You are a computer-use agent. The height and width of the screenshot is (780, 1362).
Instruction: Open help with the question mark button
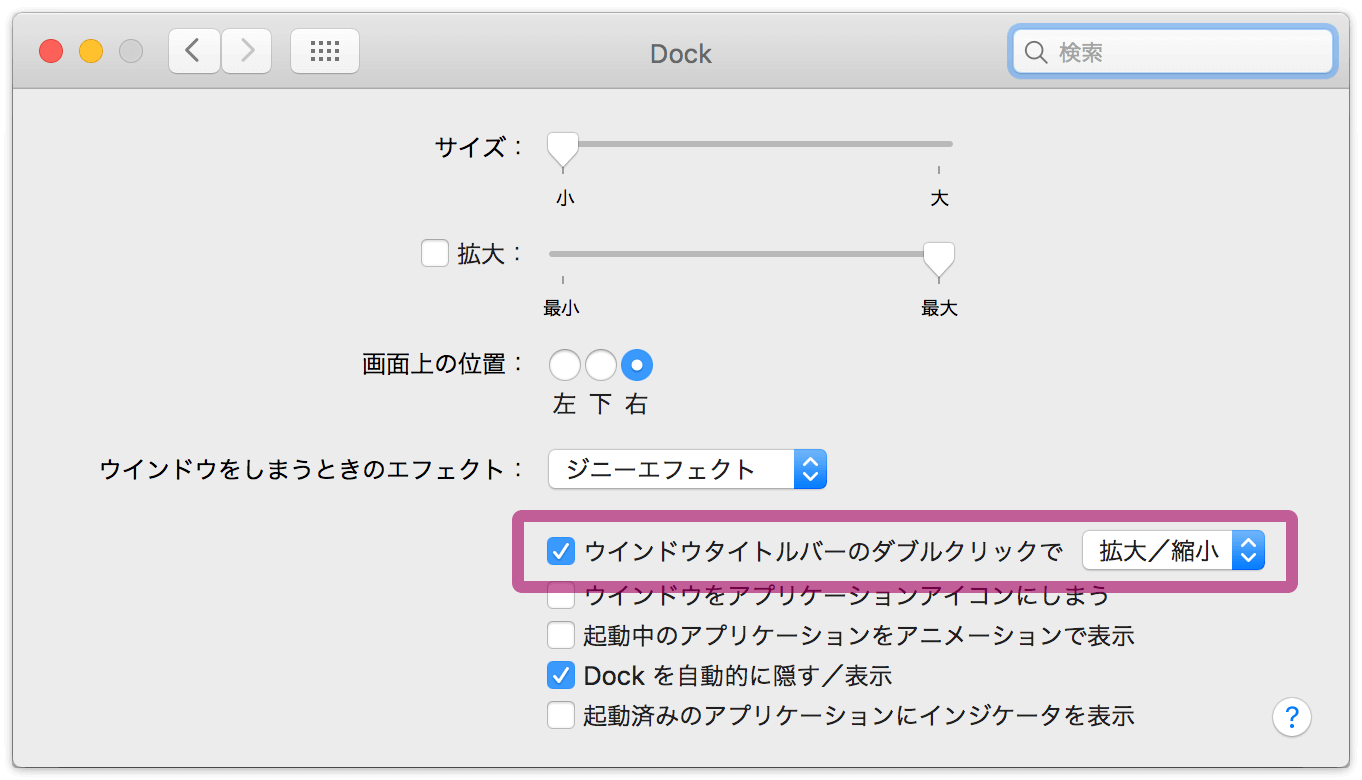[x=1292, y=716]
